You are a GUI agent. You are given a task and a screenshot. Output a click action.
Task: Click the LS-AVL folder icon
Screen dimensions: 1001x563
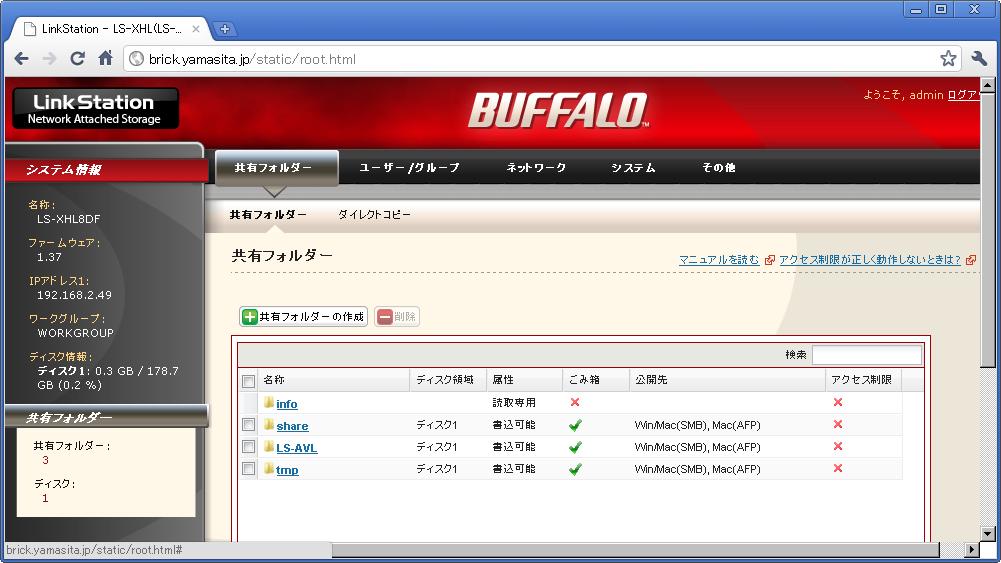click(x=269, y=446)
